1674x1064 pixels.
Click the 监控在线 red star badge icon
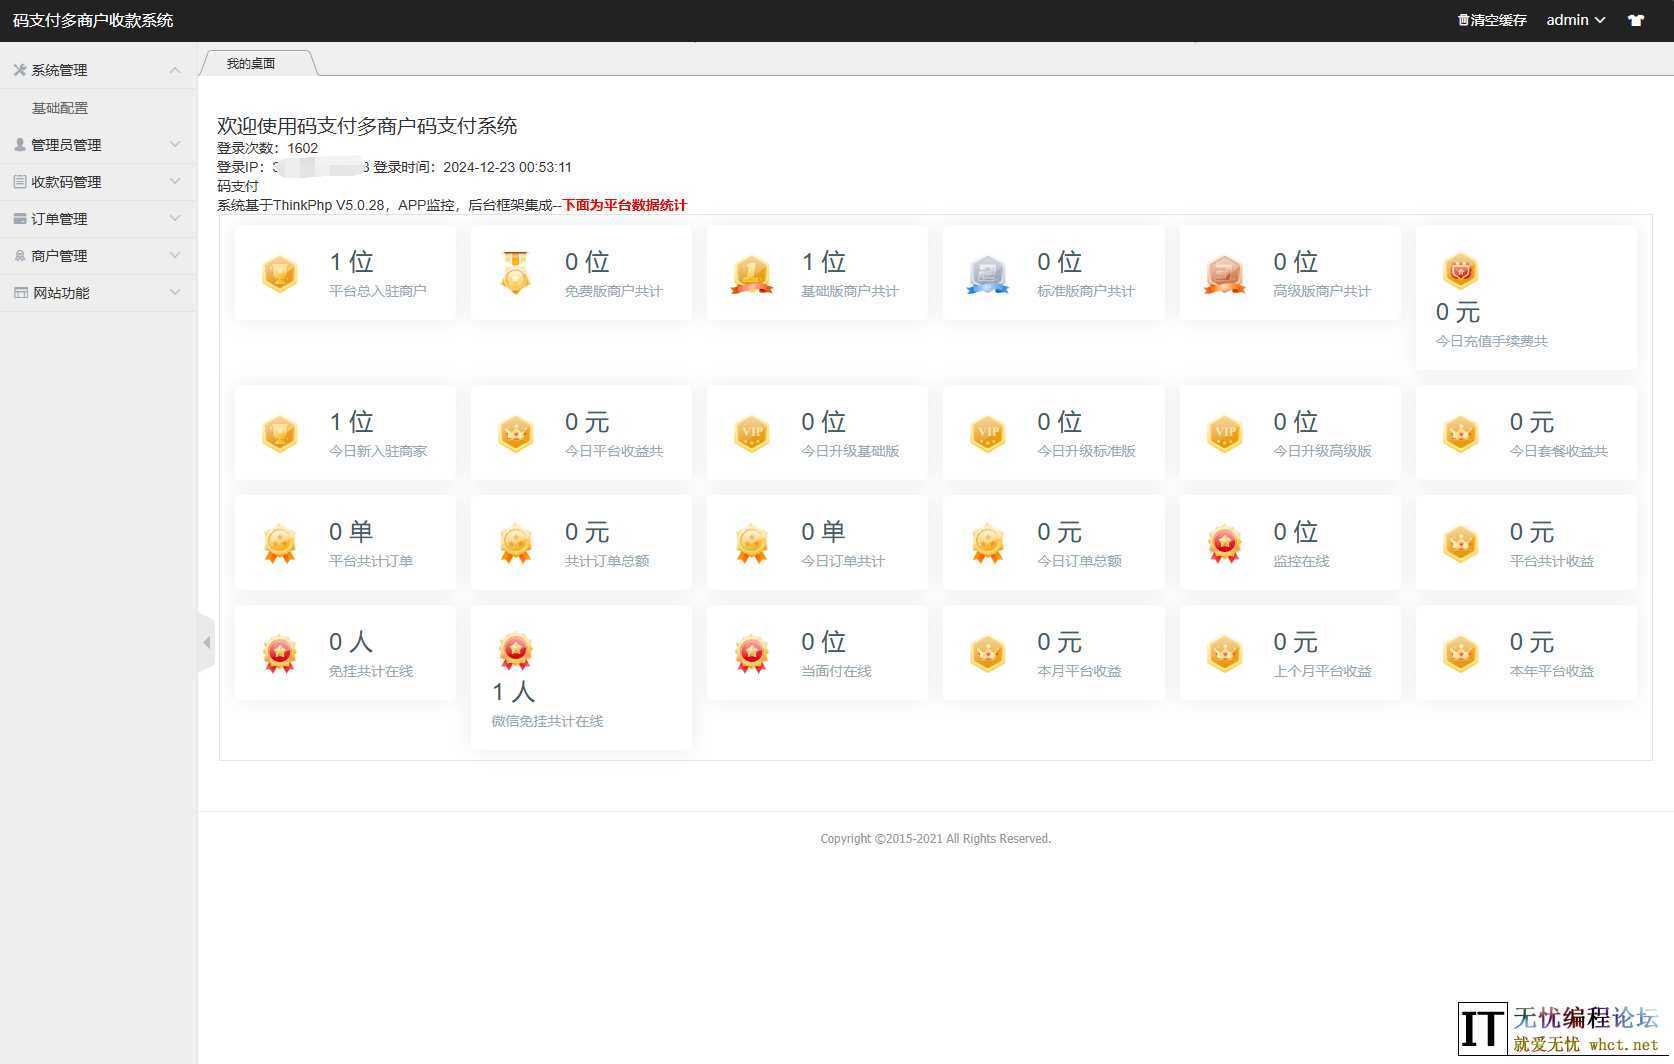point(1224,543)
